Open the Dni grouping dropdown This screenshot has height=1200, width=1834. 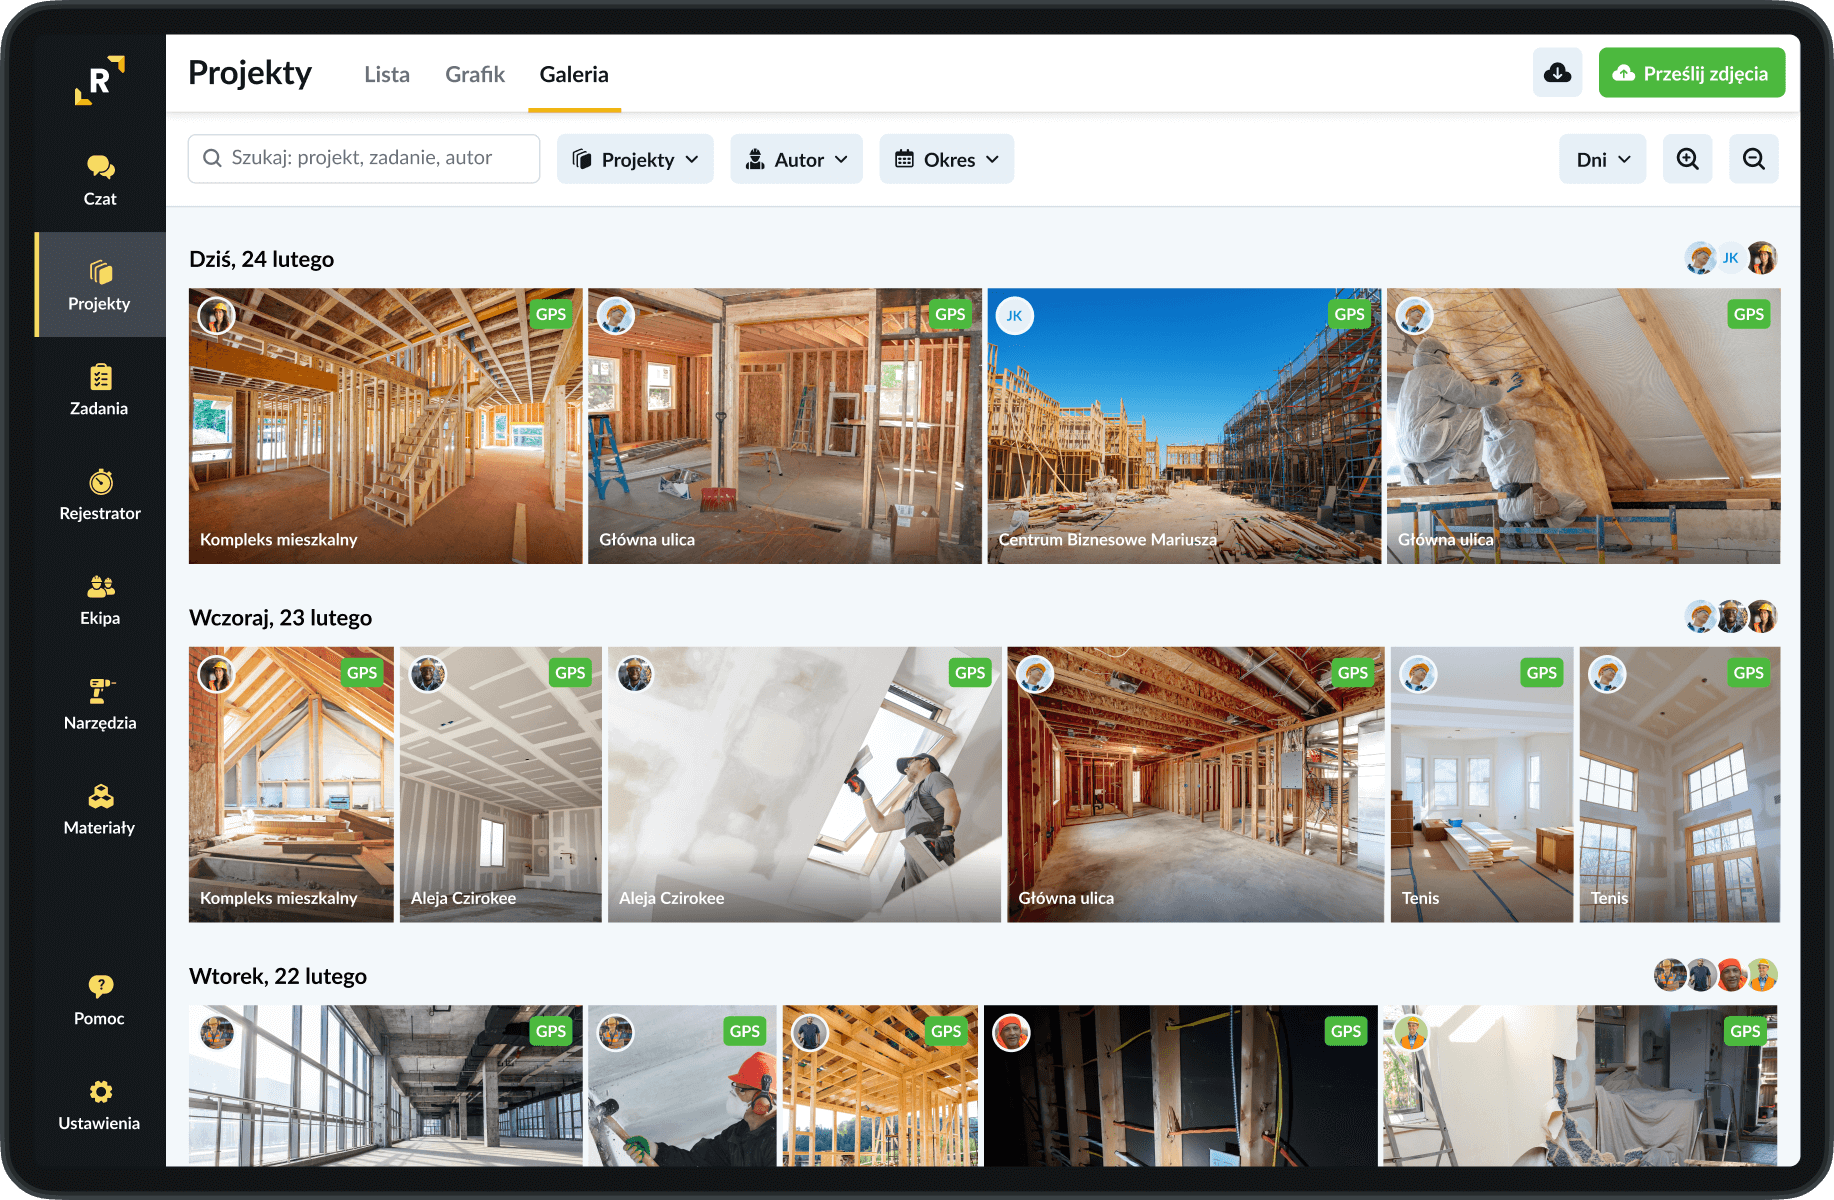[1602, 159]
